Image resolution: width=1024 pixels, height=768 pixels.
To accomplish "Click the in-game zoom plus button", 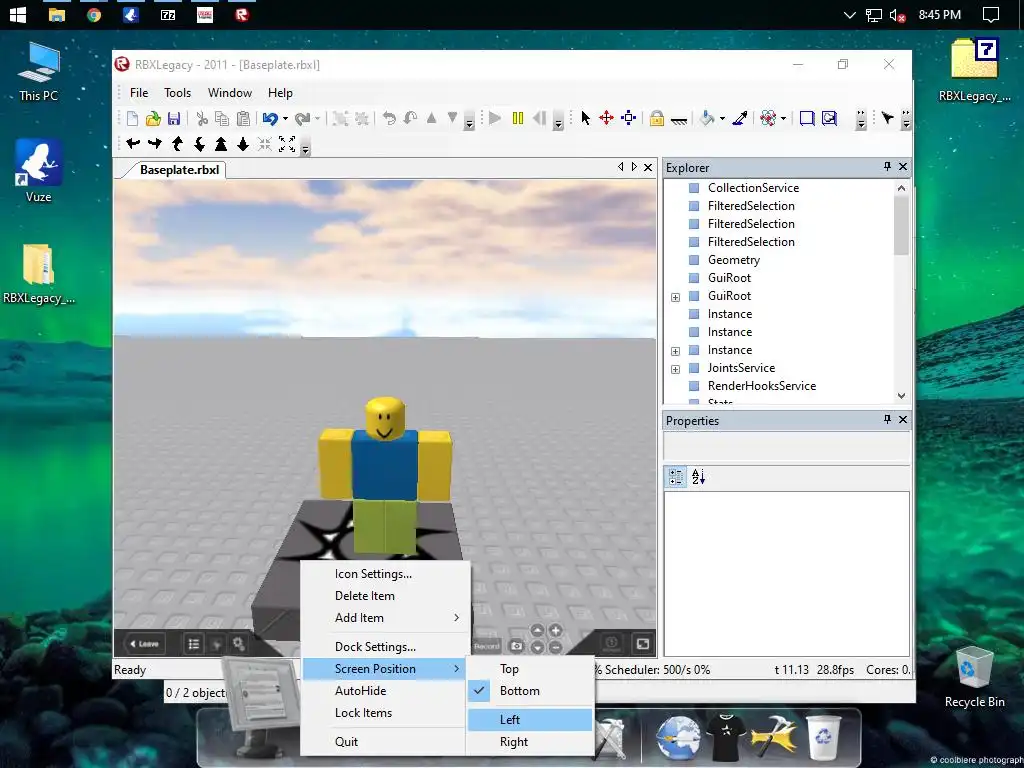I will point(555,630).
